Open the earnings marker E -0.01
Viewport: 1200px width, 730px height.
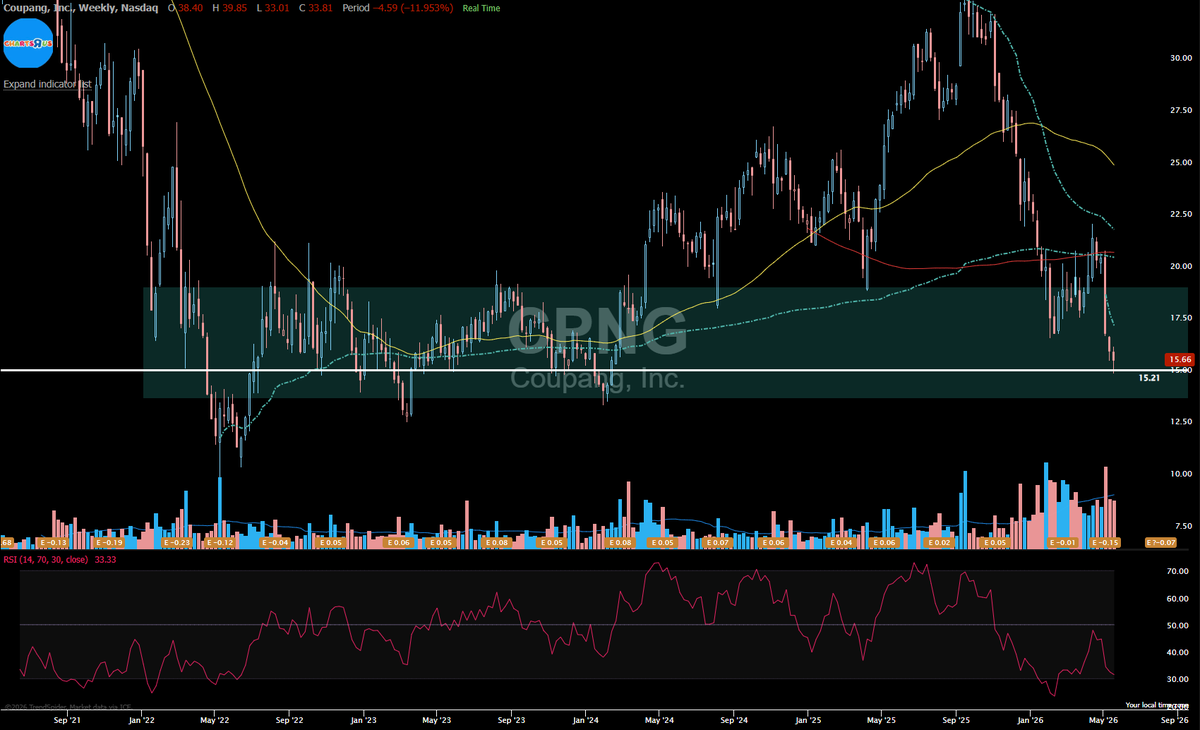pos(1064,542)
